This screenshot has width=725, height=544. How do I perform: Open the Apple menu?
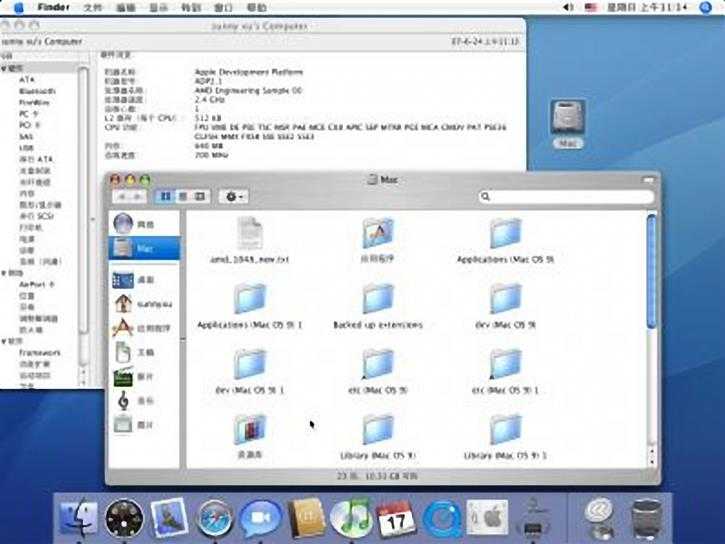[19, 7]
